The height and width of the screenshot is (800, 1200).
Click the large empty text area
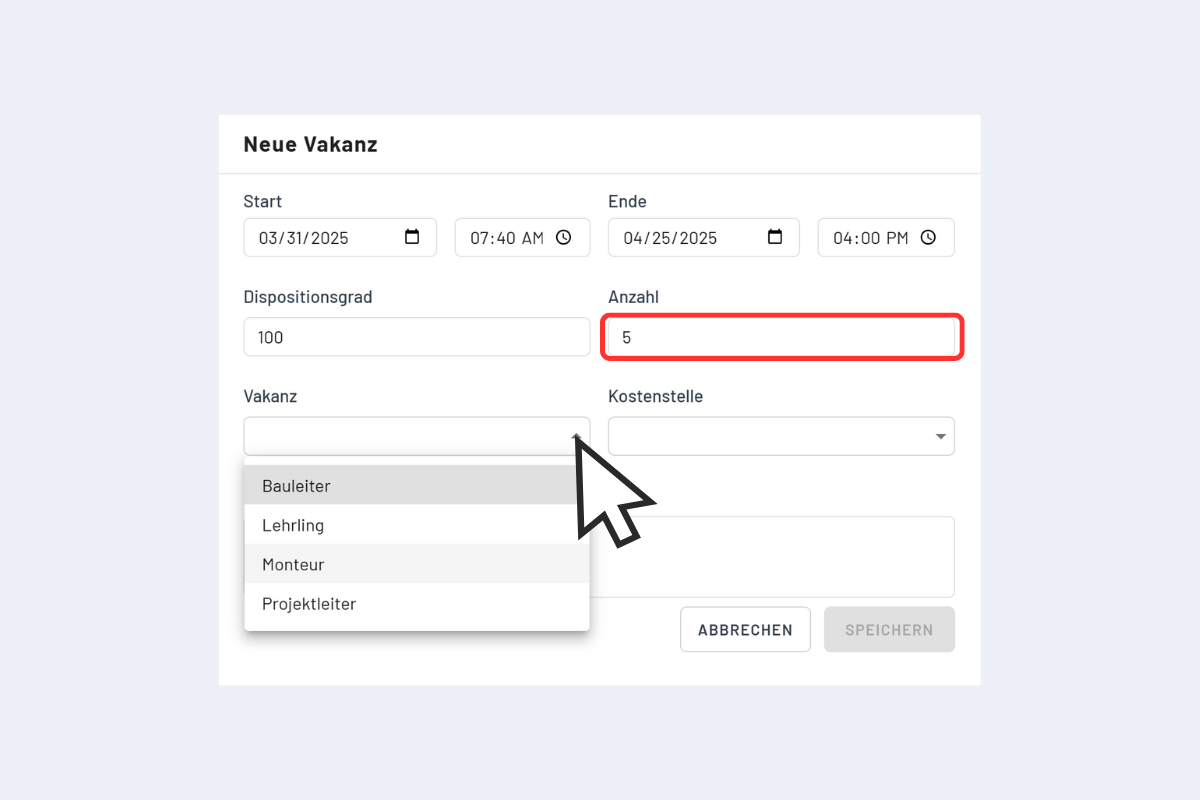(800, 556)
